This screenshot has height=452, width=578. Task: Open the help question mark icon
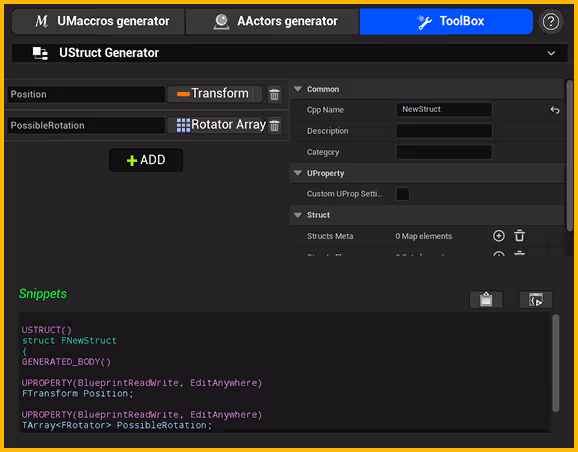[551, 22]
